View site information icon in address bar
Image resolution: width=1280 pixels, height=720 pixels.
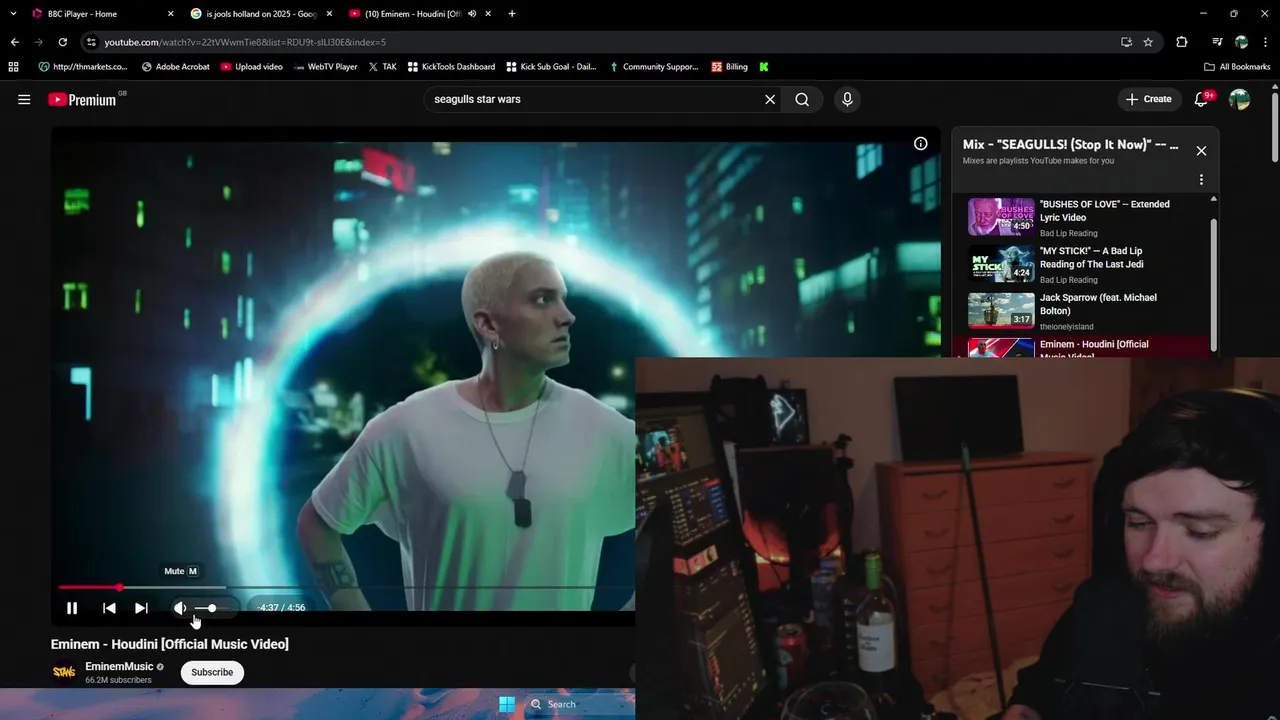(x=91, y=42)
